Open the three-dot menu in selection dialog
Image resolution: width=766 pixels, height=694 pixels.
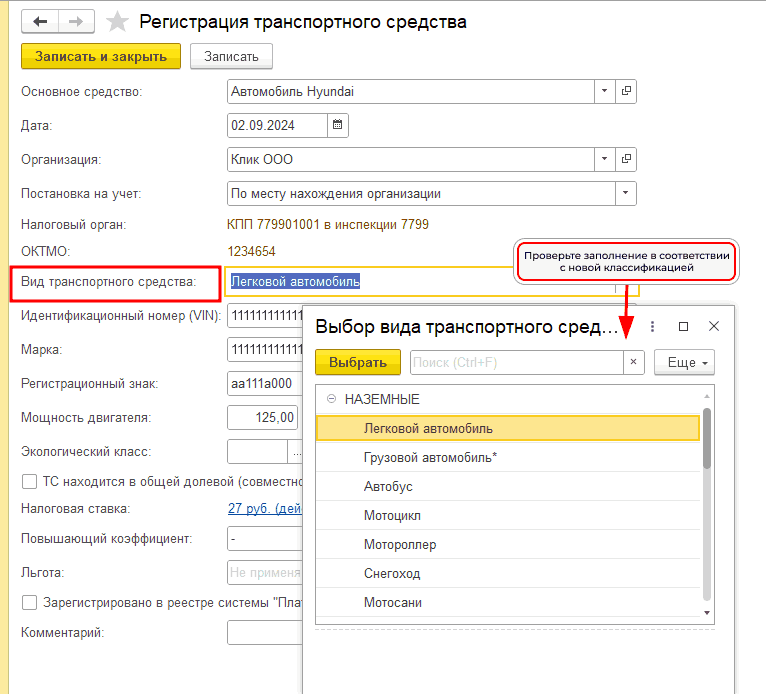point(652,326)
